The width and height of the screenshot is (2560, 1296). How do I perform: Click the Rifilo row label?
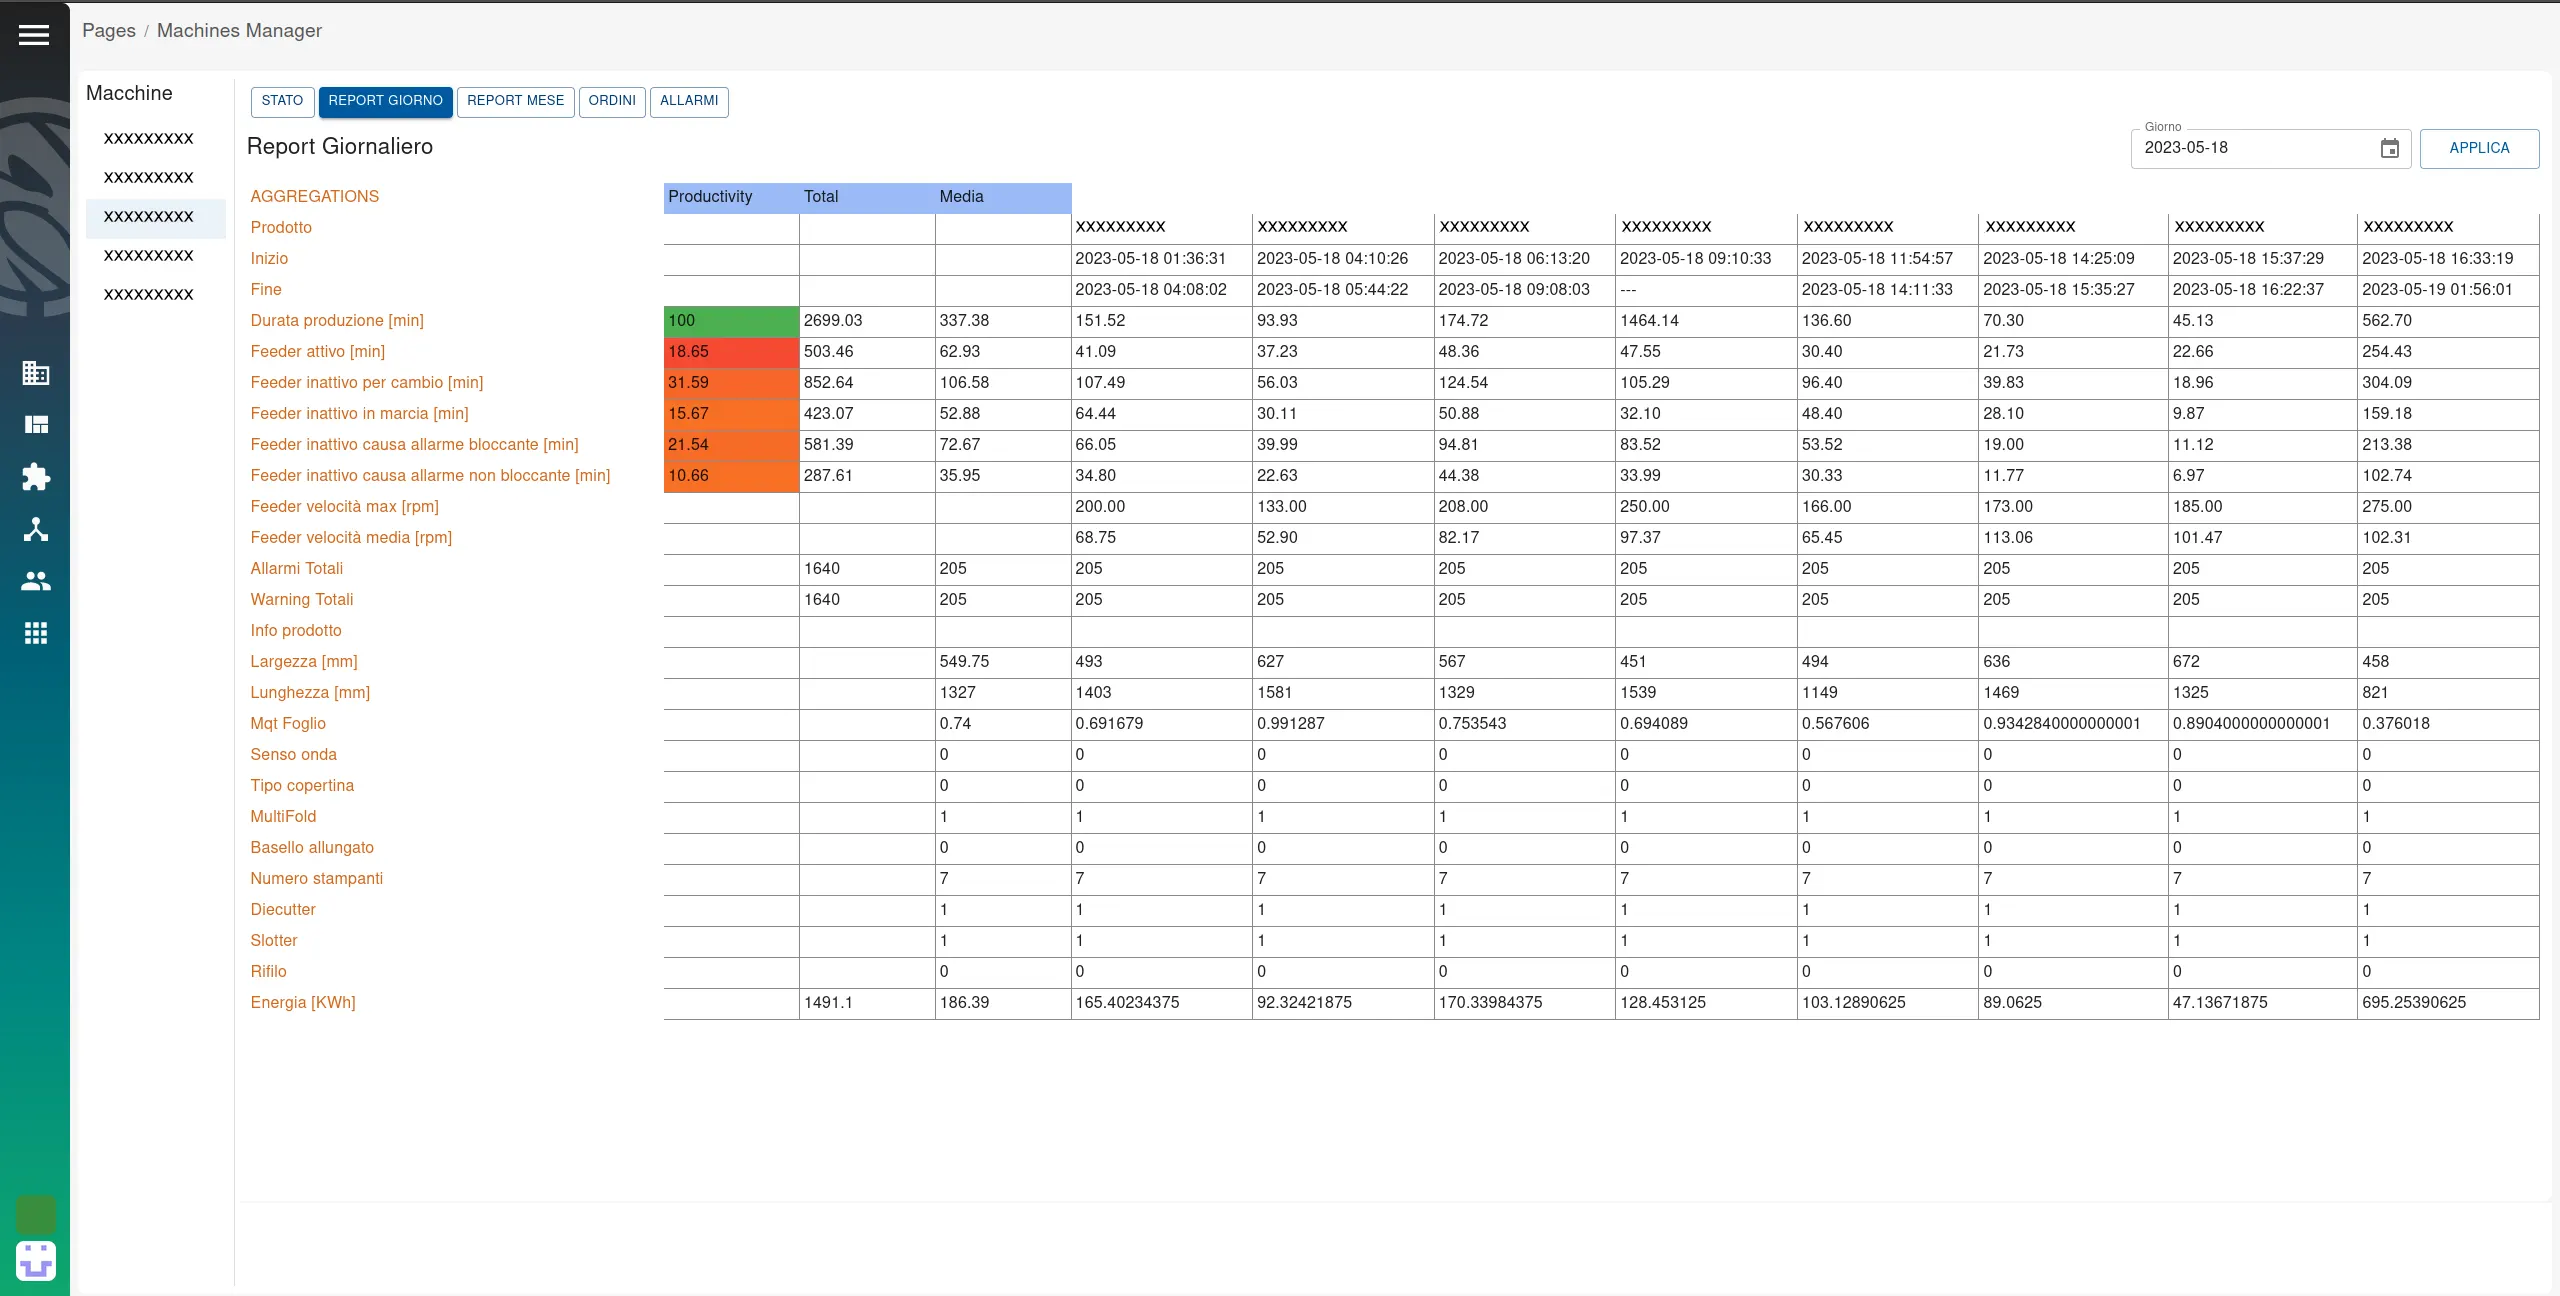[x=268, y=972]
